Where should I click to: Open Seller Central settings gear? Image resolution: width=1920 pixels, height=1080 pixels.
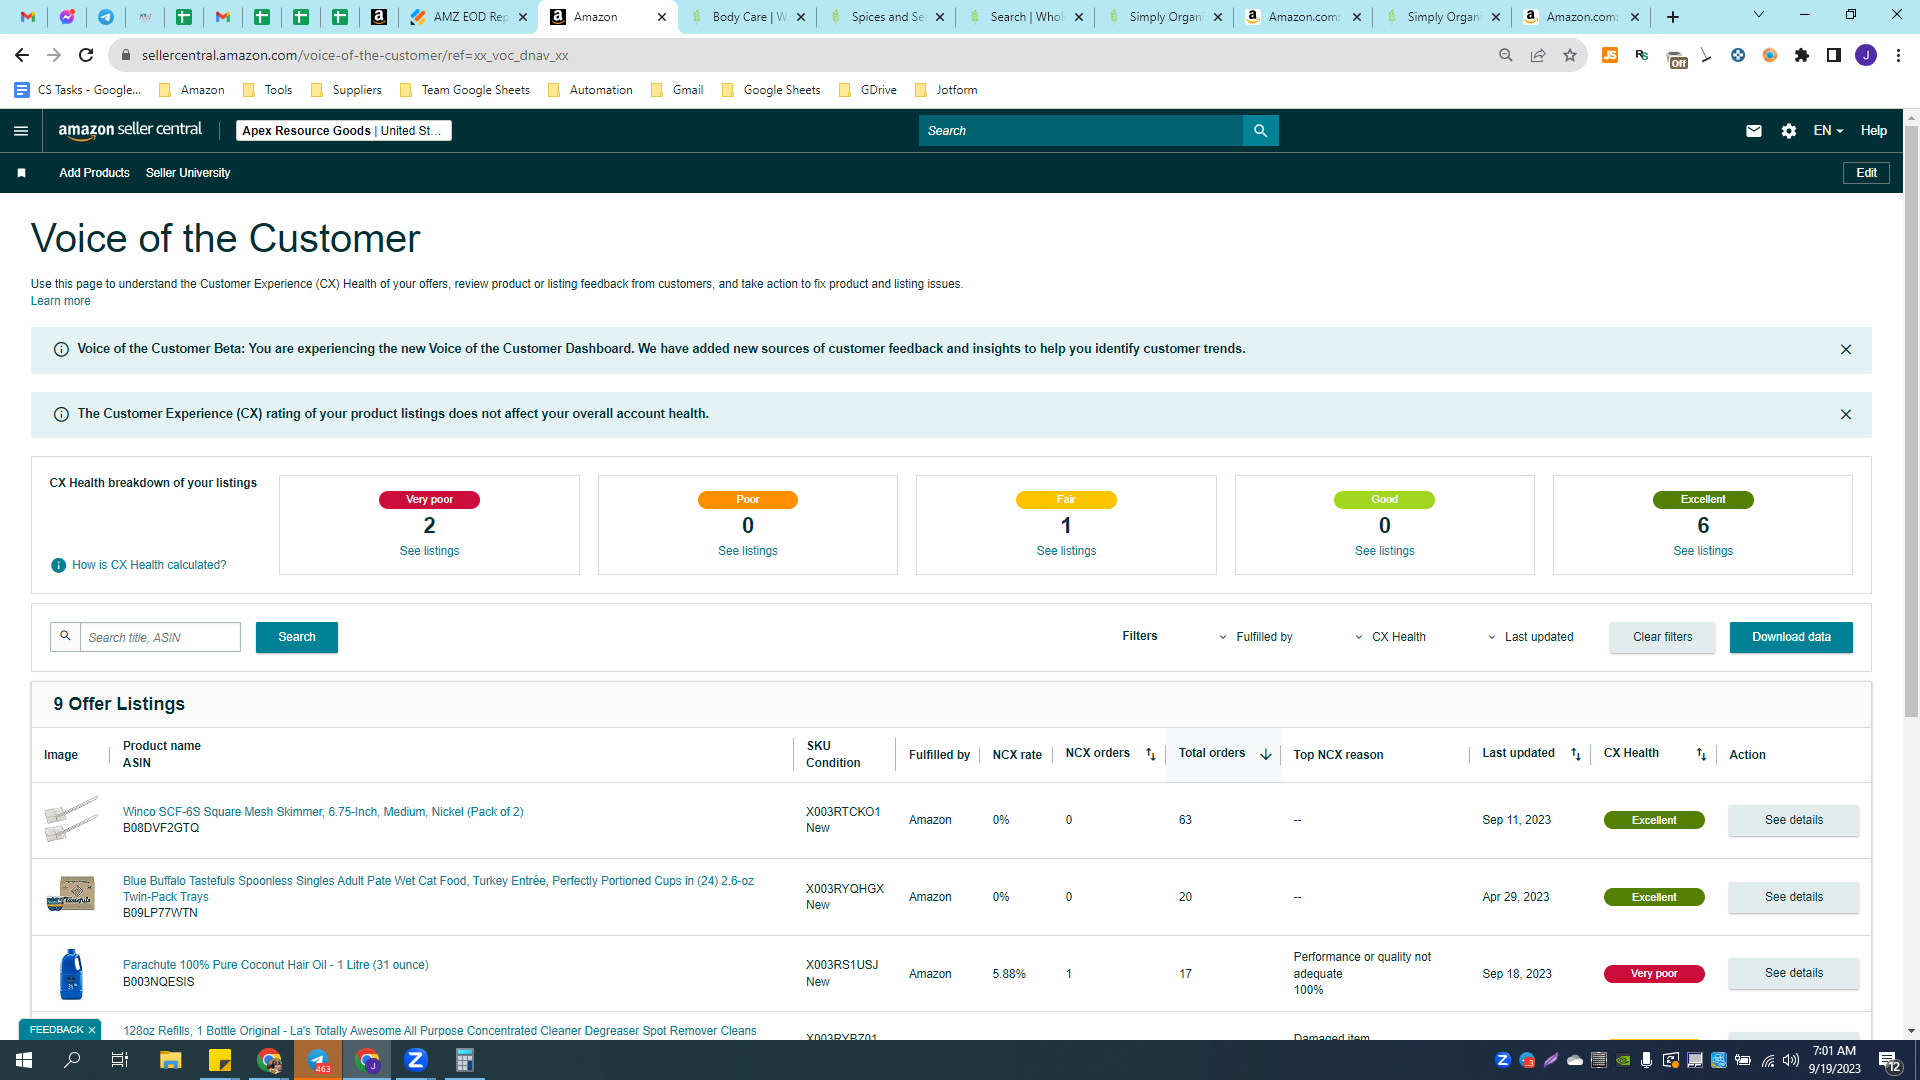(1789, 131)
